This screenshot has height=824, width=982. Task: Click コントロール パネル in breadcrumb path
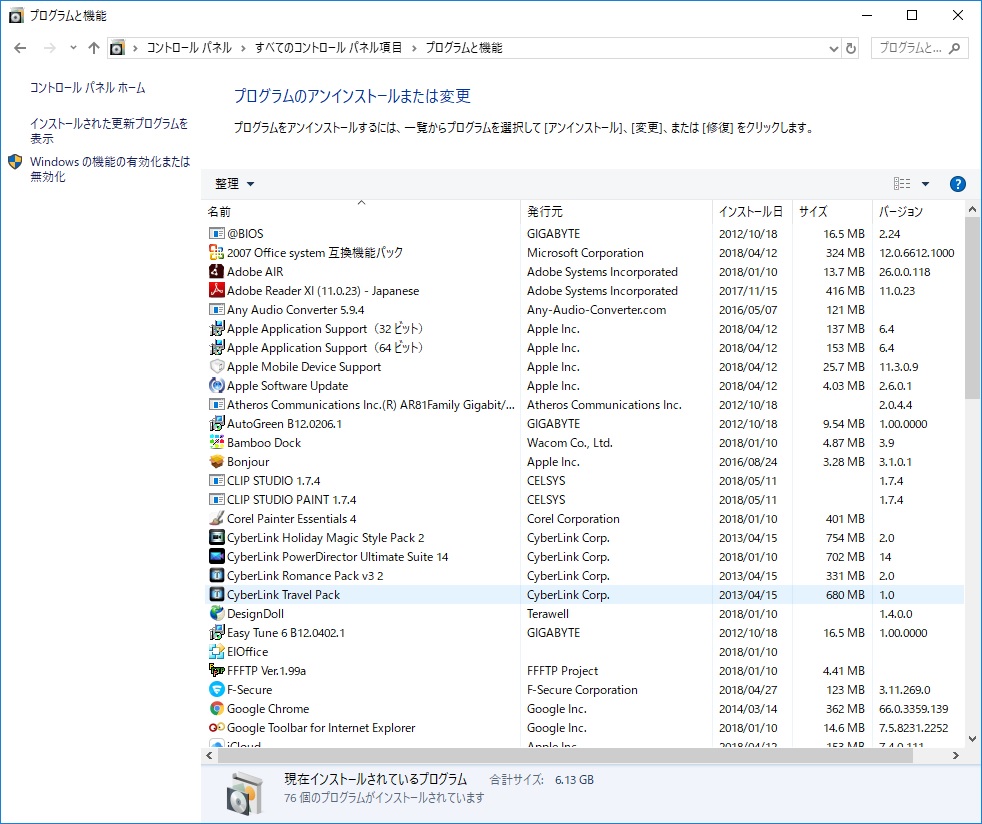189,48
